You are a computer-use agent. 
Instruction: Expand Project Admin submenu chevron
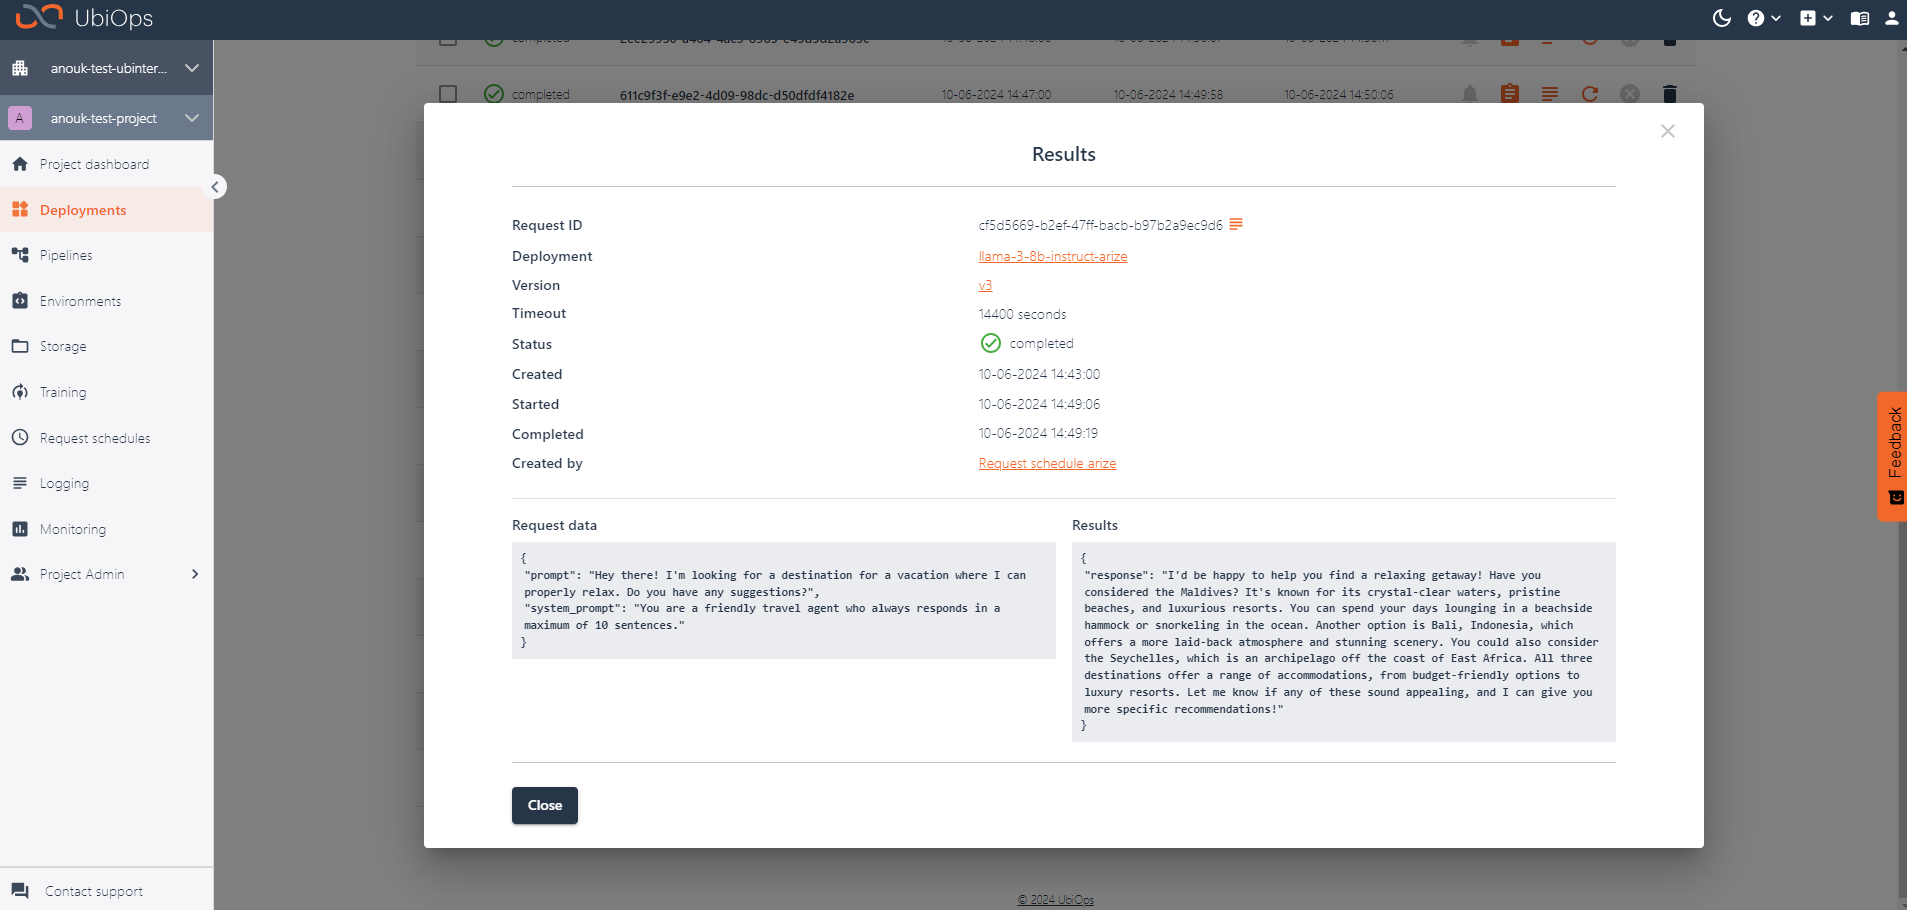point(195,574)
